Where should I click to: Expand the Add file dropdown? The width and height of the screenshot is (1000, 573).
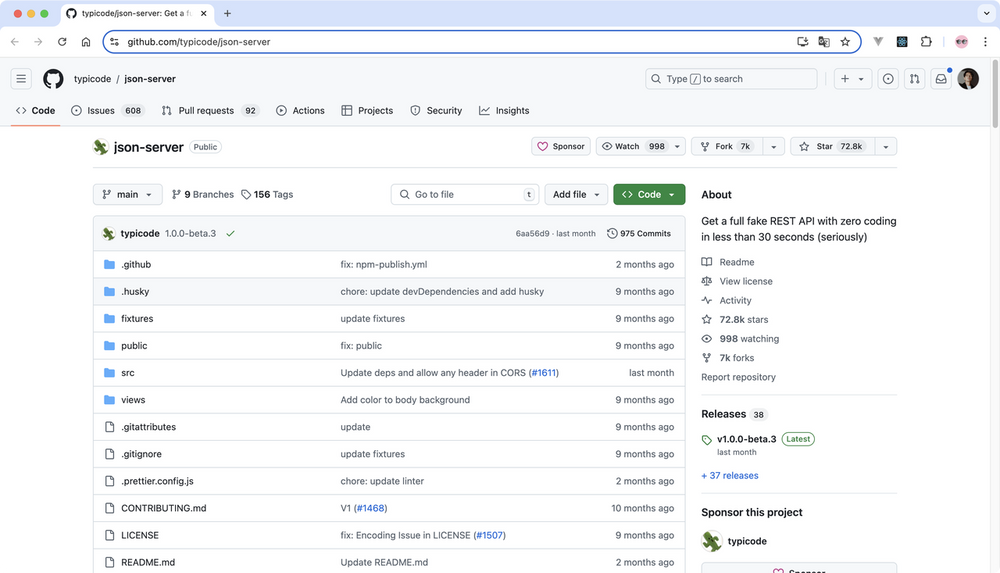click(x=576, y=194)
